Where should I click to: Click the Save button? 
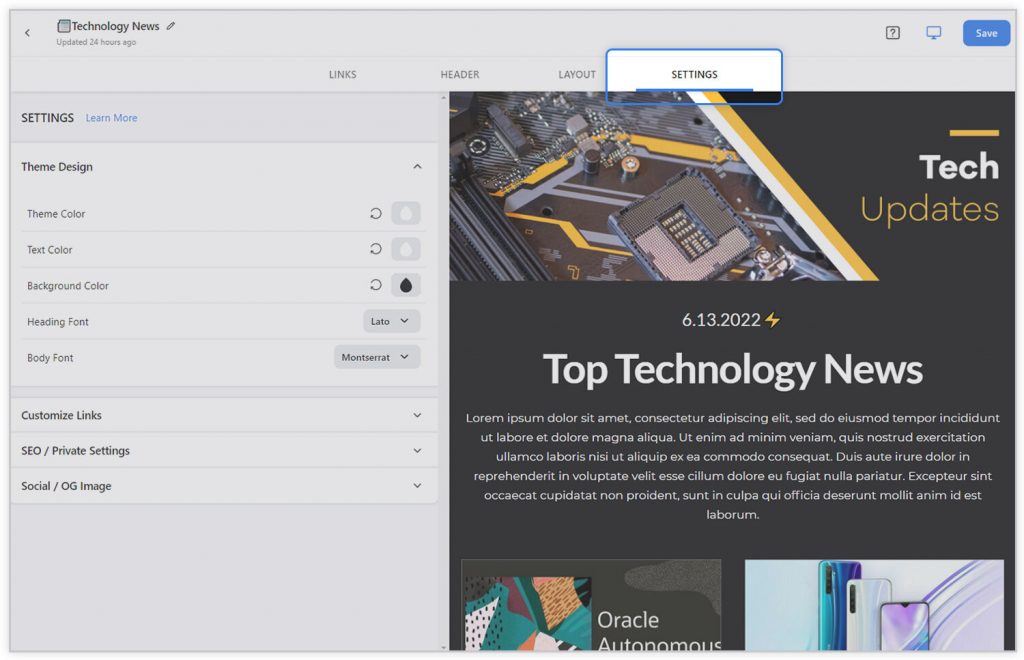coord(986,32)
